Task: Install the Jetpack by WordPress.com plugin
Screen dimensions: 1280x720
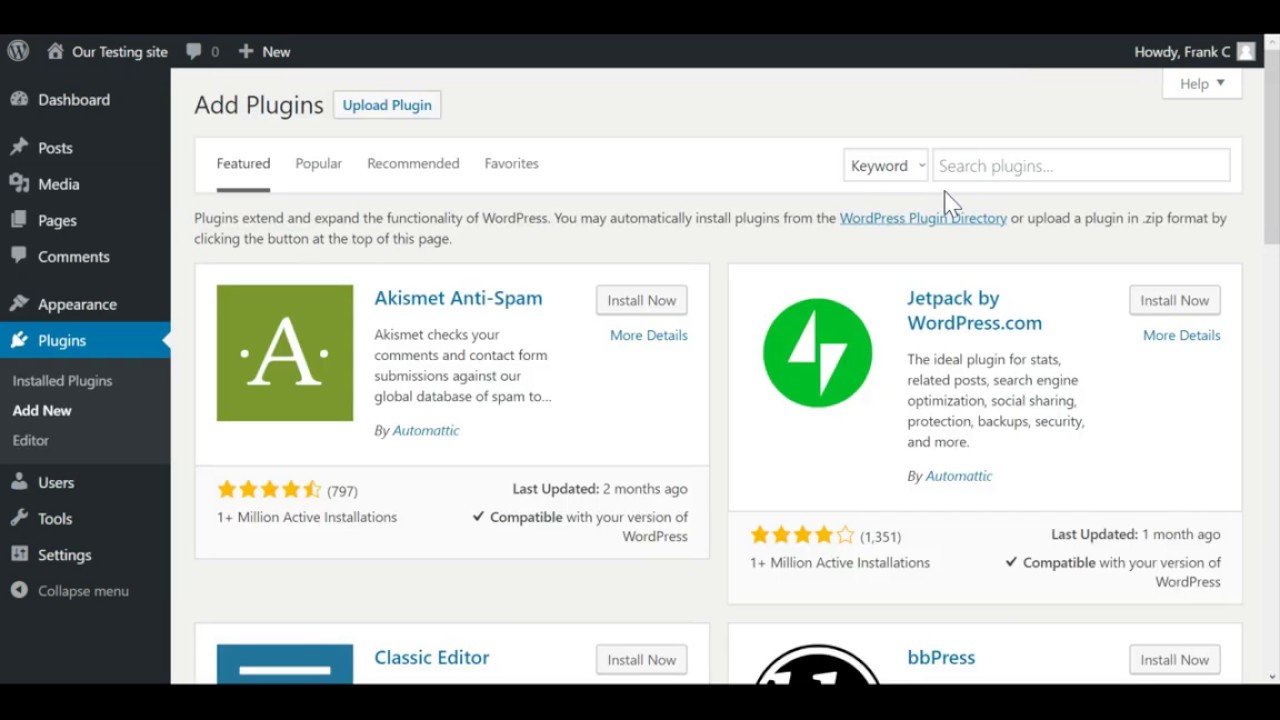Action: click(x=1174, y=300)
